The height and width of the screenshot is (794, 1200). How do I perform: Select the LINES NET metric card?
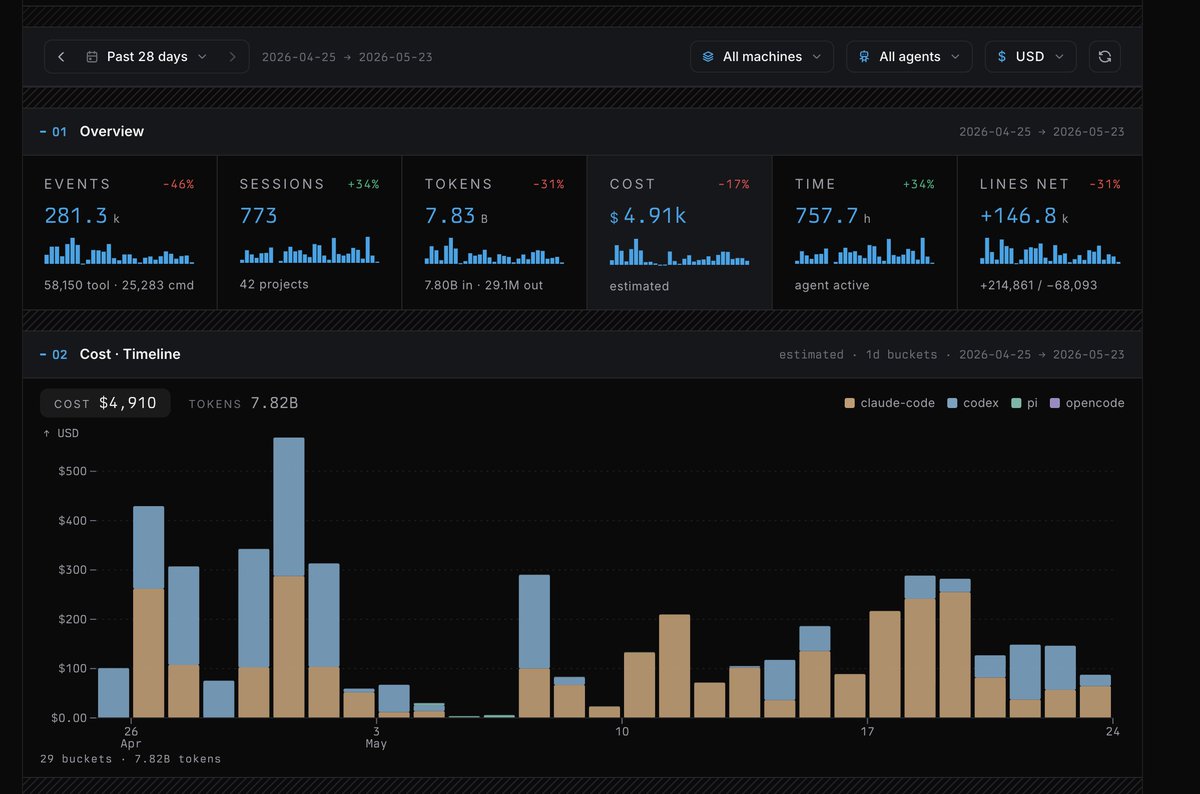[x=1049, y=232]
